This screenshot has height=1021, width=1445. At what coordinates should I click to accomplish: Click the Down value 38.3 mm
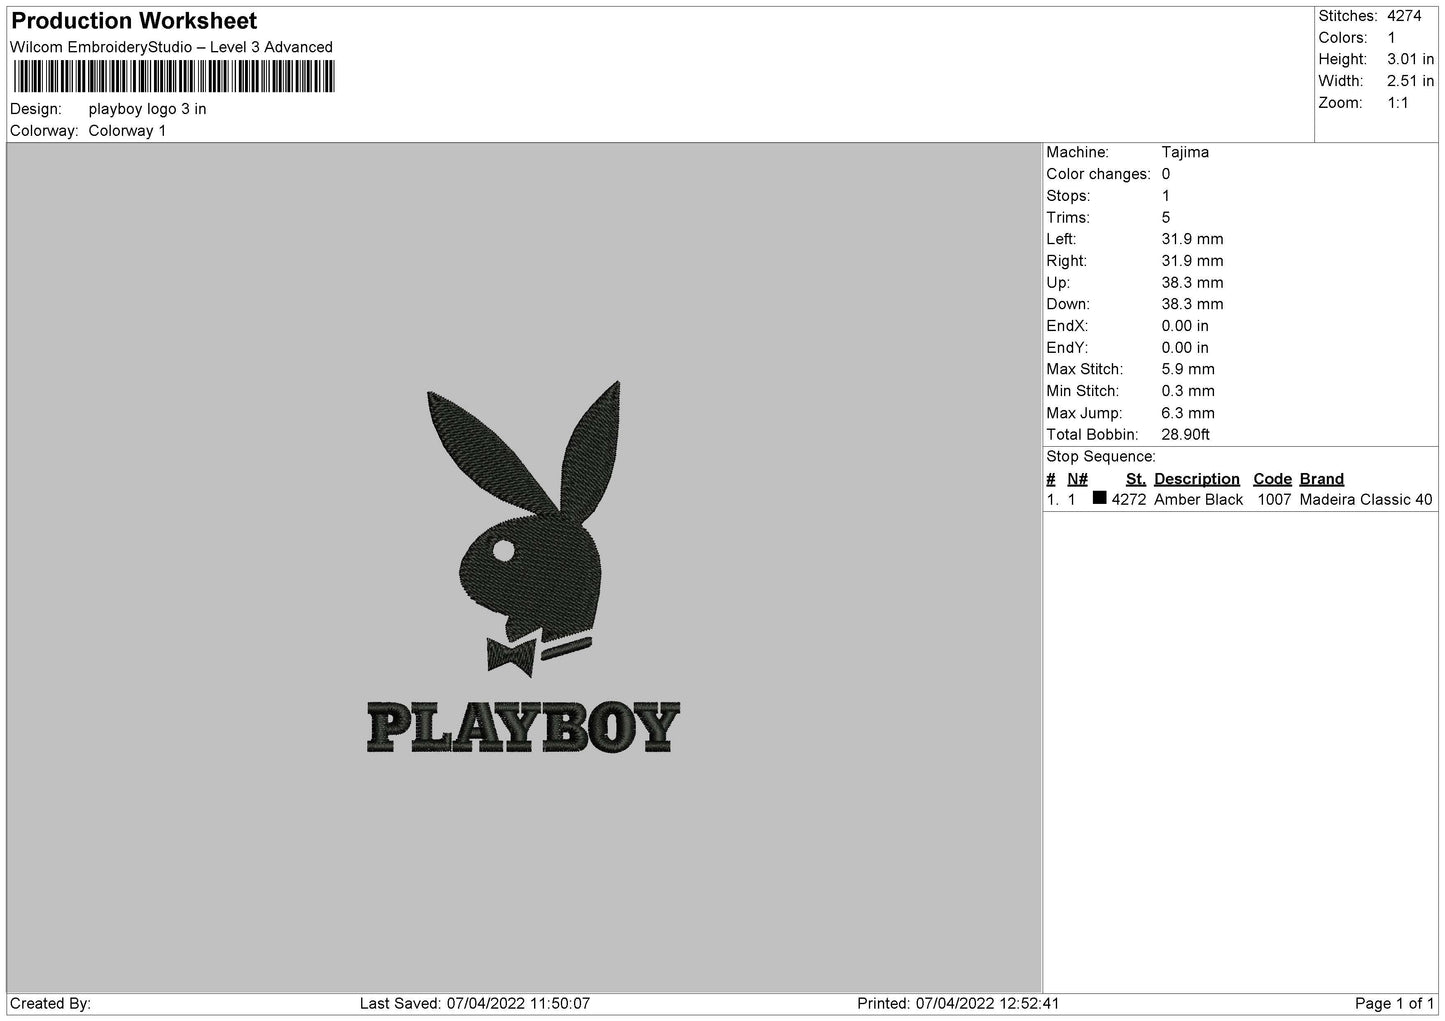[1193, 304]
